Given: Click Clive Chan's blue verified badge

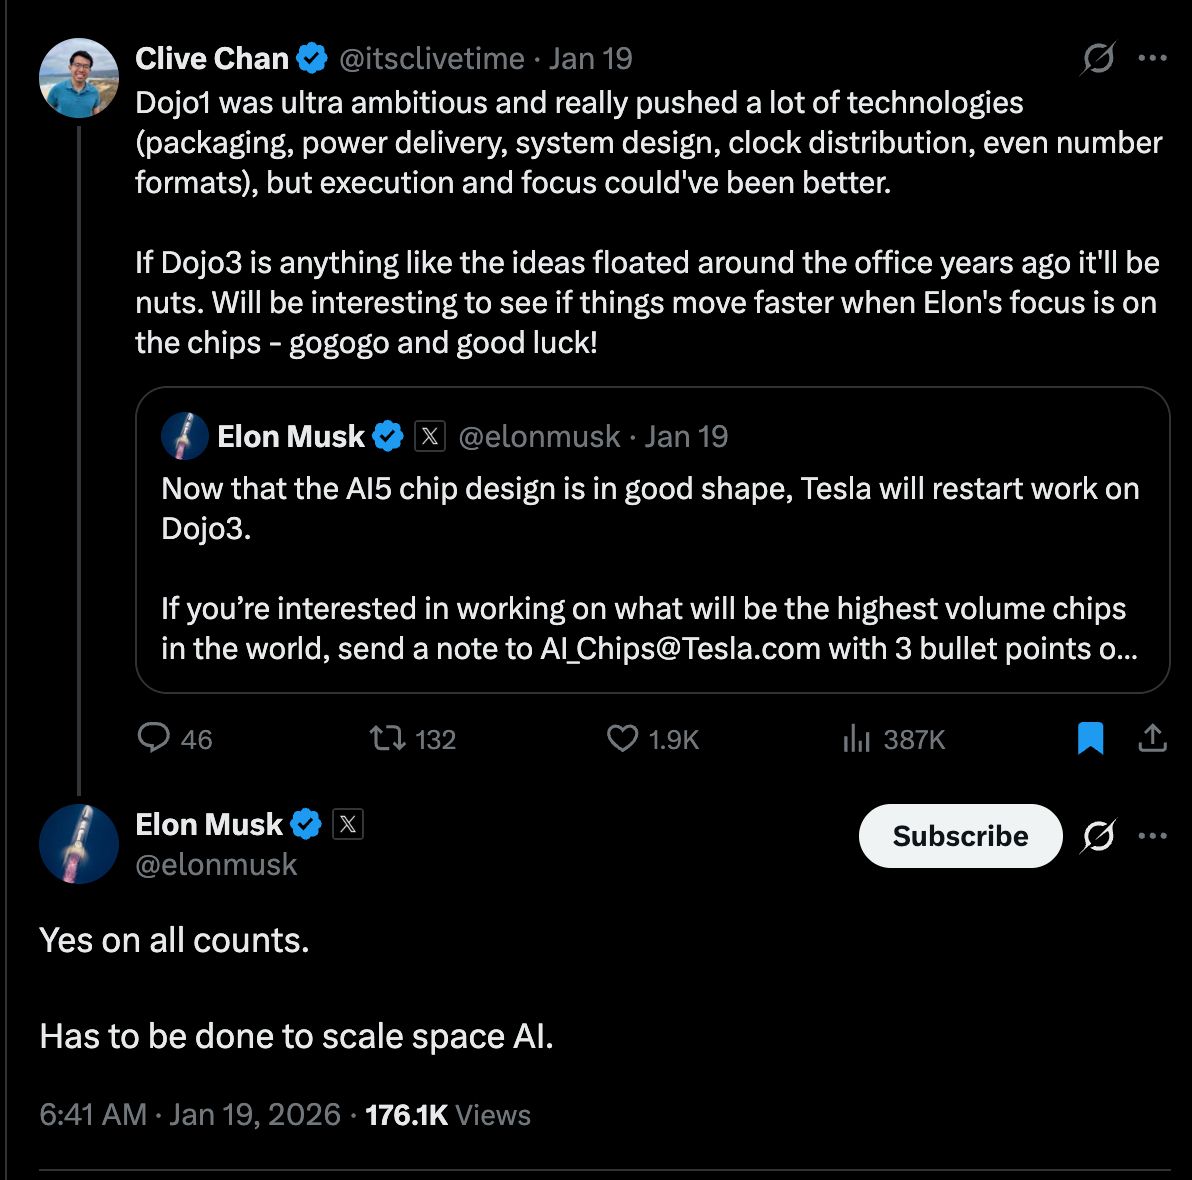Looking at the screenshot, I should pyautogui.click(x=313, y=59).
